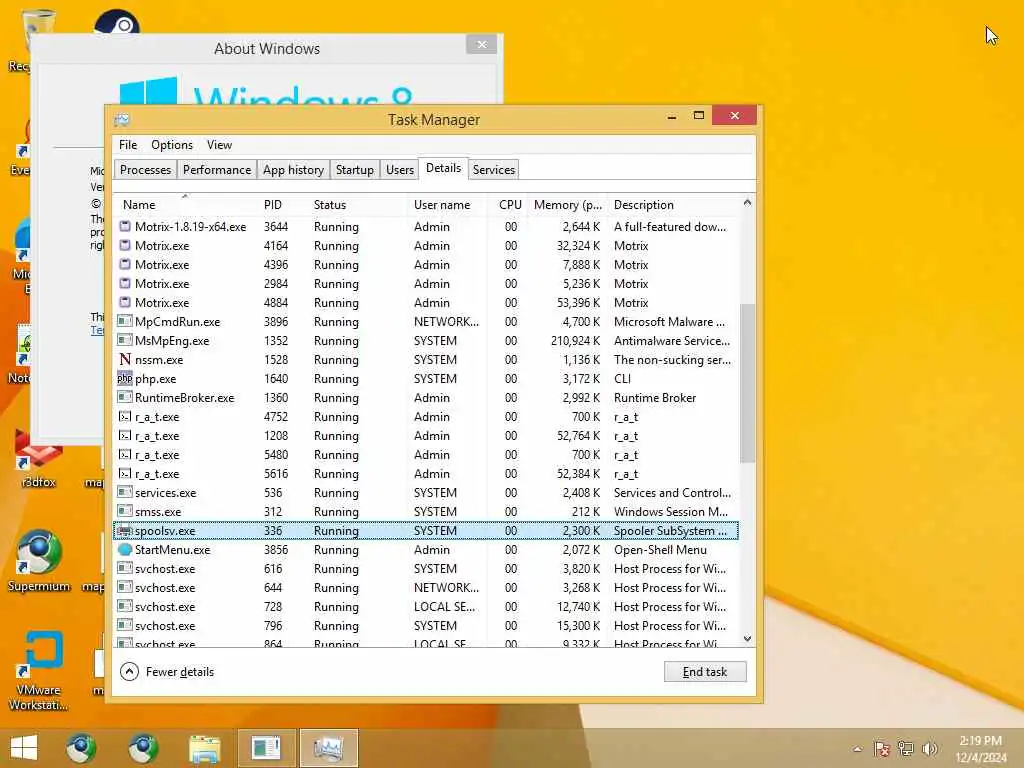1024x768 pixels.
Task: Sort by the Name column header
Action: point(185,204)
